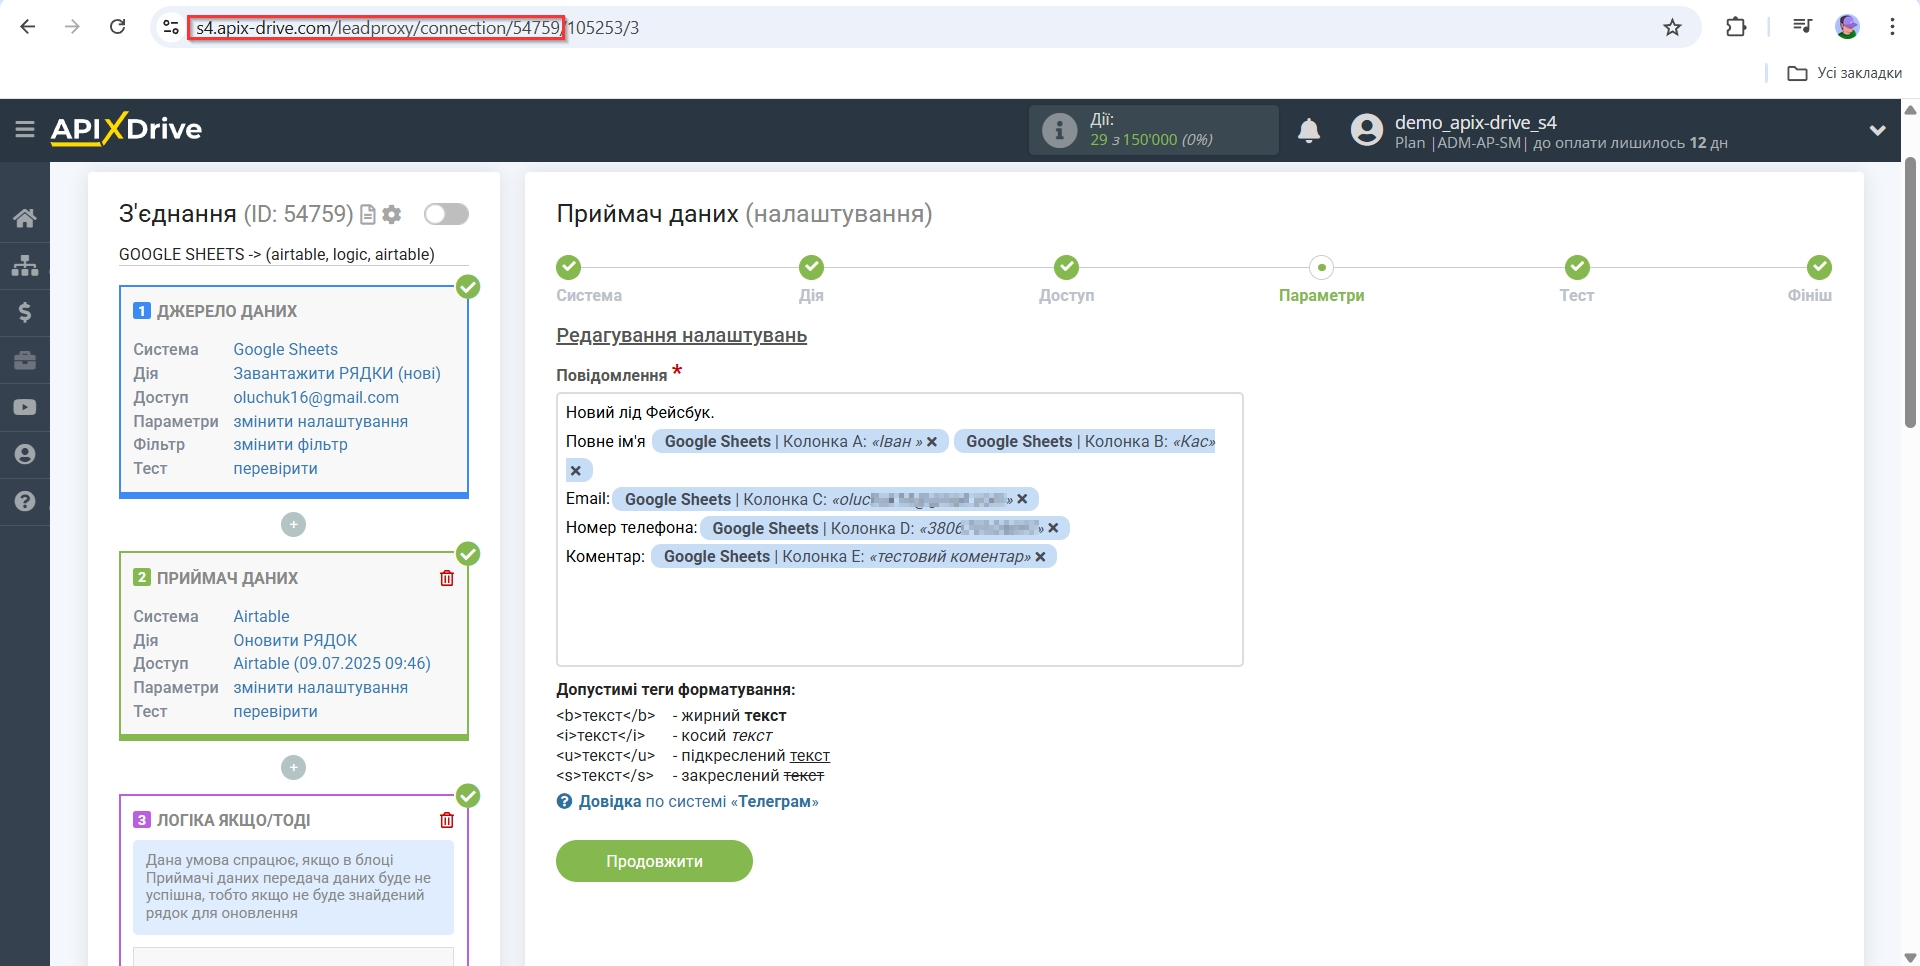Click the page vertical scrollbar

1910,292
